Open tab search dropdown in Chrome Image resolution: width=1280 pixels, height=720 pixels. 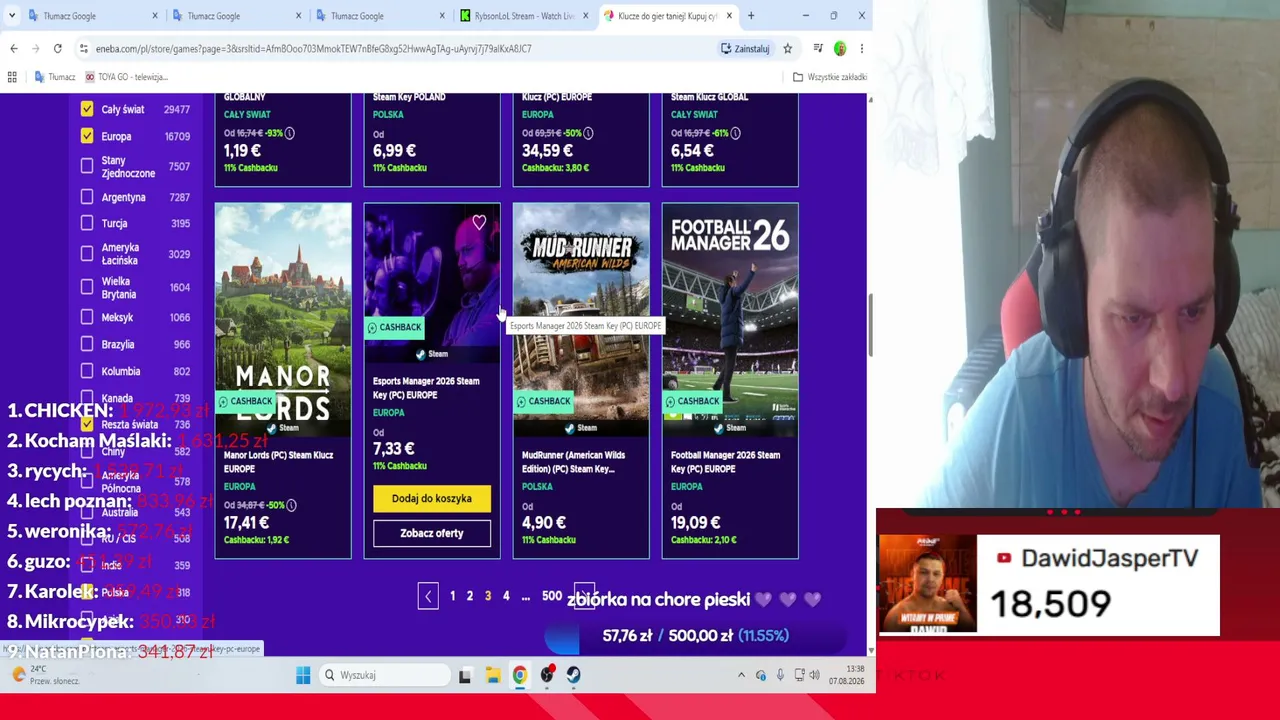[x=12, y=16]
